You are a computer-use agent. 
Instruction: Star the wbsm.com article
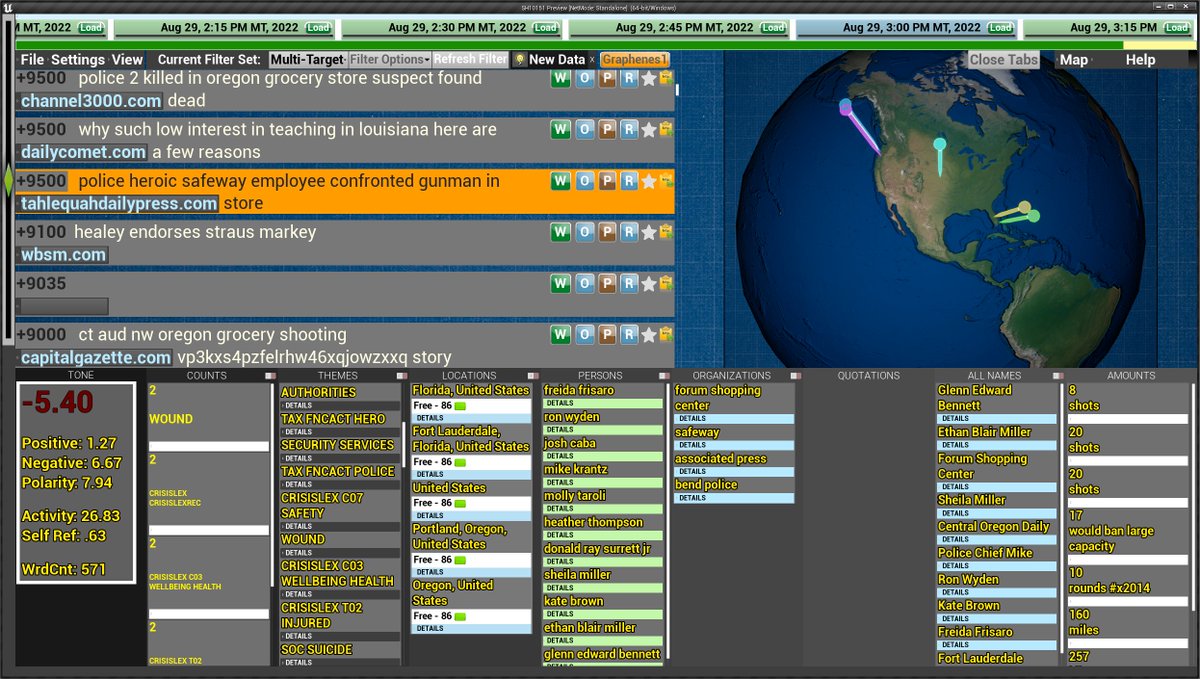[648, 232]
